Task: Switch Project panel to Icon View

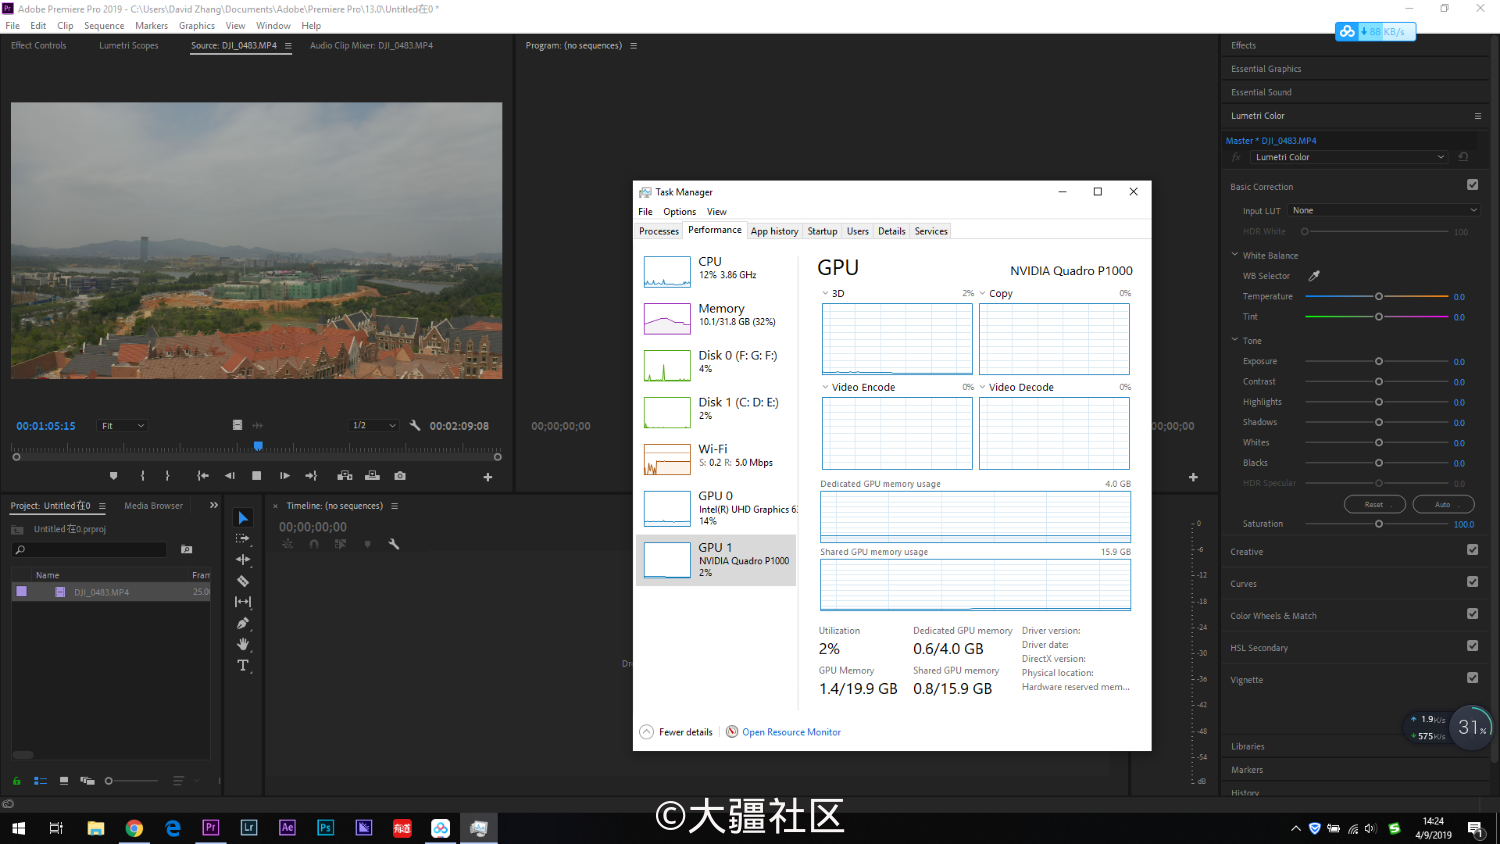Action: tap(64, 780)
